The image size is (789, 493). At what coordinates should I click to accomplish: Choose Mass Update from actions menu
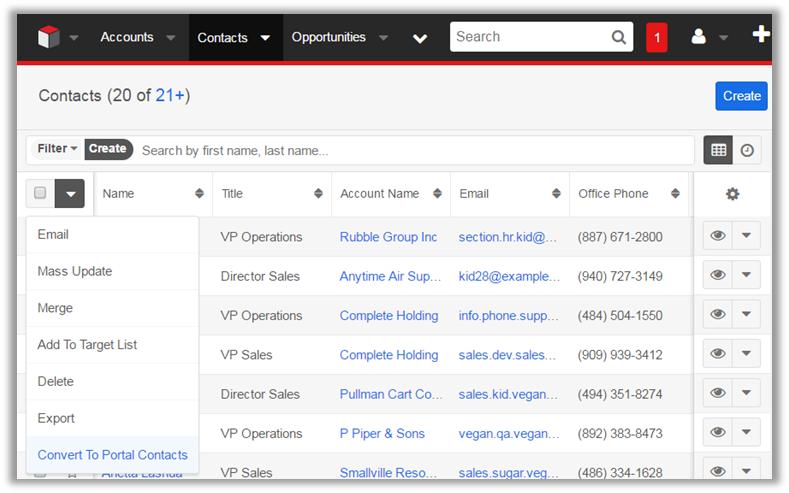[75, 271]
